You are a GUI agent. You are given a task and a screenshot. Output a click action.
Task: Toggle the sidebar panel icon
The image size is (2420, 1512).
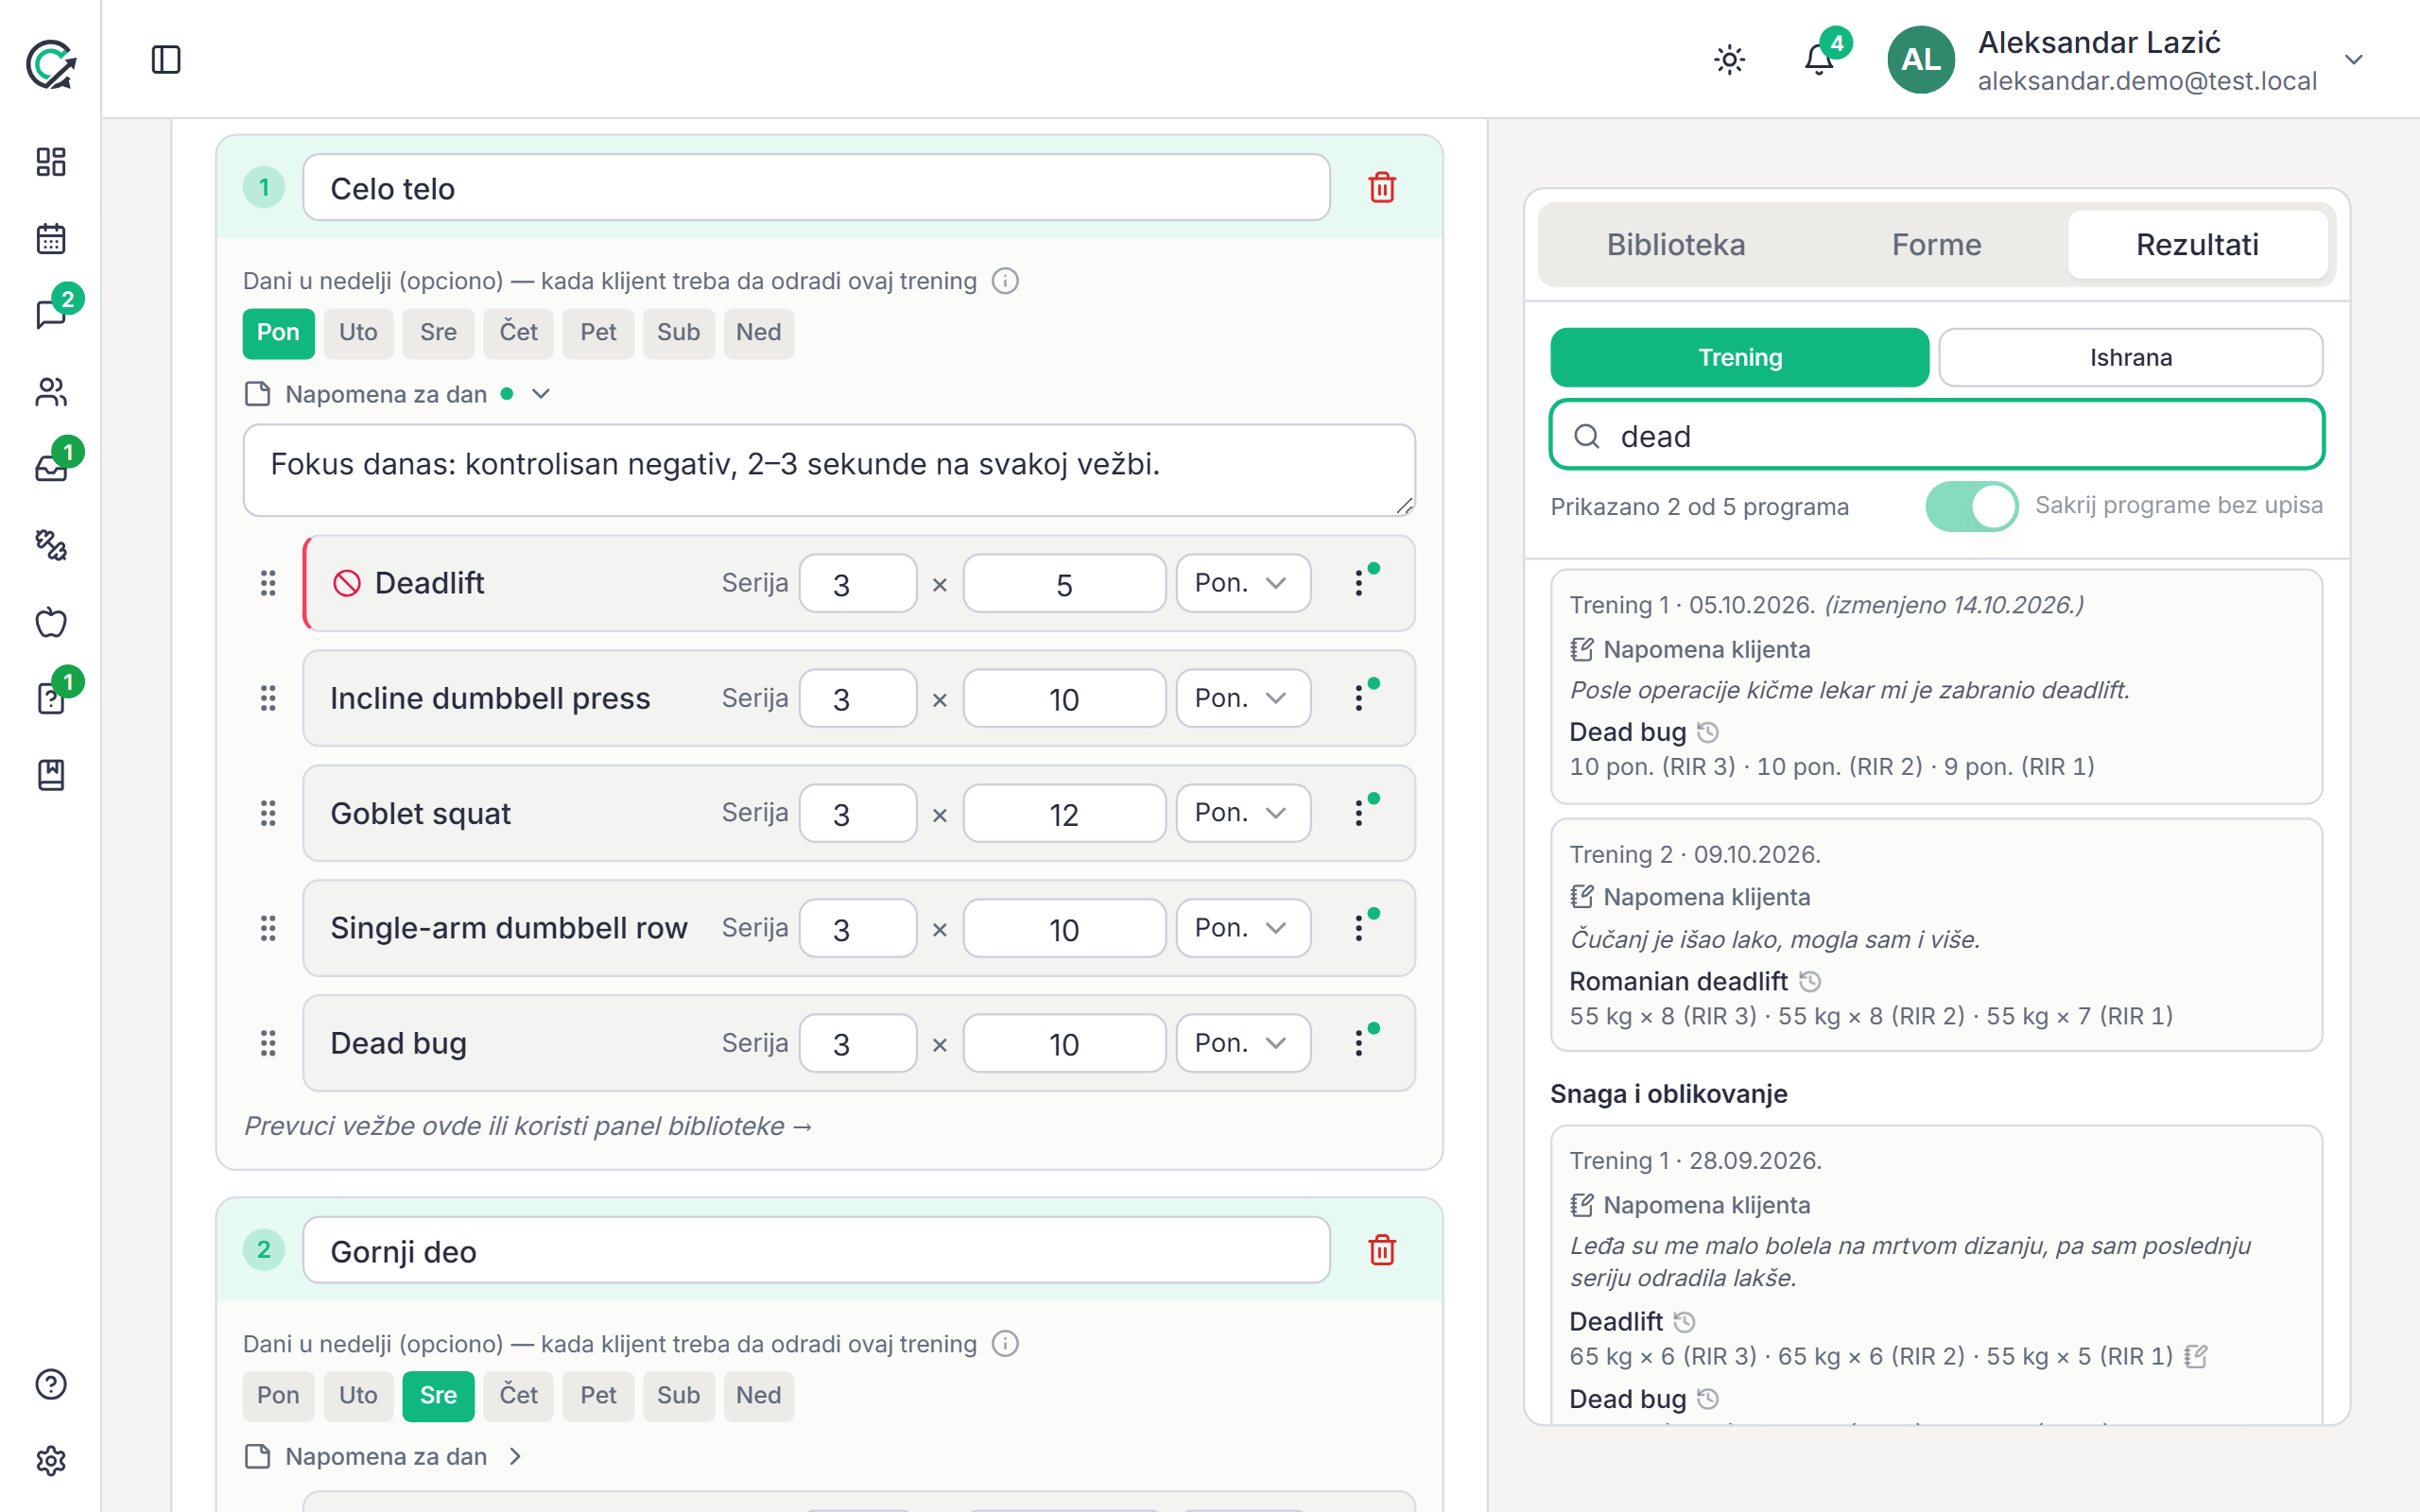pyautogui.click(x=166, y=60)
